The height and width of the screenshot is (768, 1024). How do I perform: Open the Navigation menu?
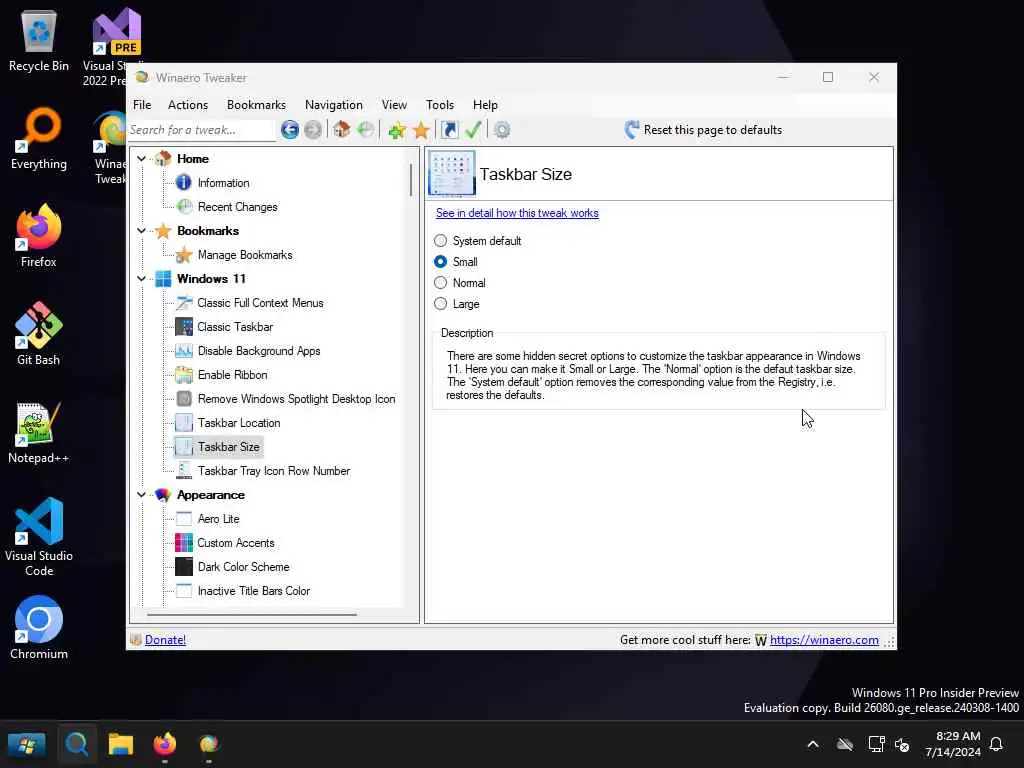coord(333,105)
